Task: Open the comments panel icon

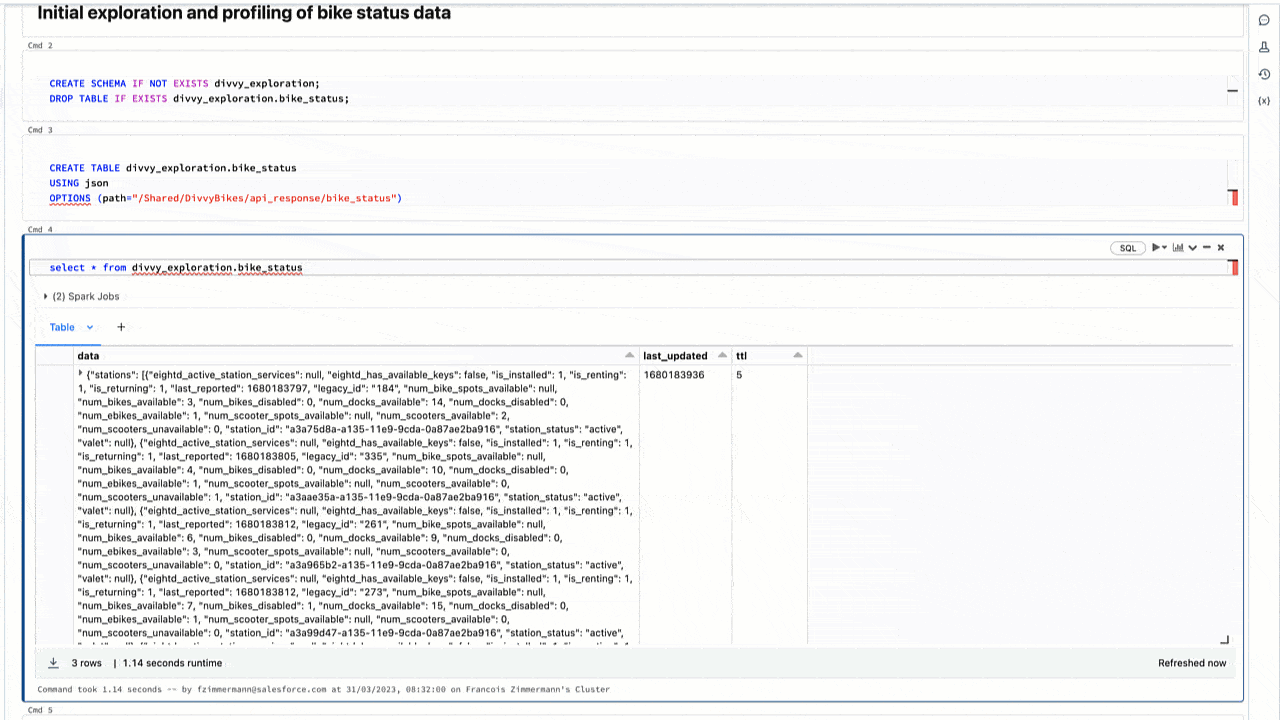Action: coord(1264,20)
